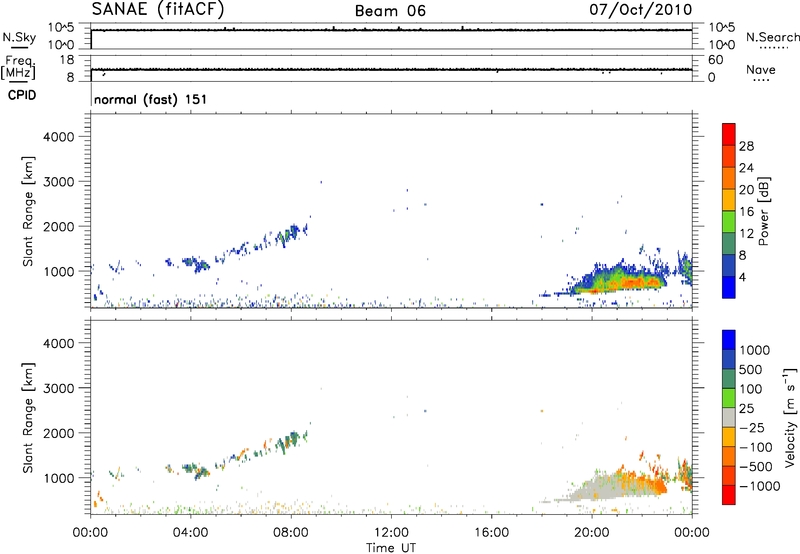Click the '4' label on Power colorbar

743,277
